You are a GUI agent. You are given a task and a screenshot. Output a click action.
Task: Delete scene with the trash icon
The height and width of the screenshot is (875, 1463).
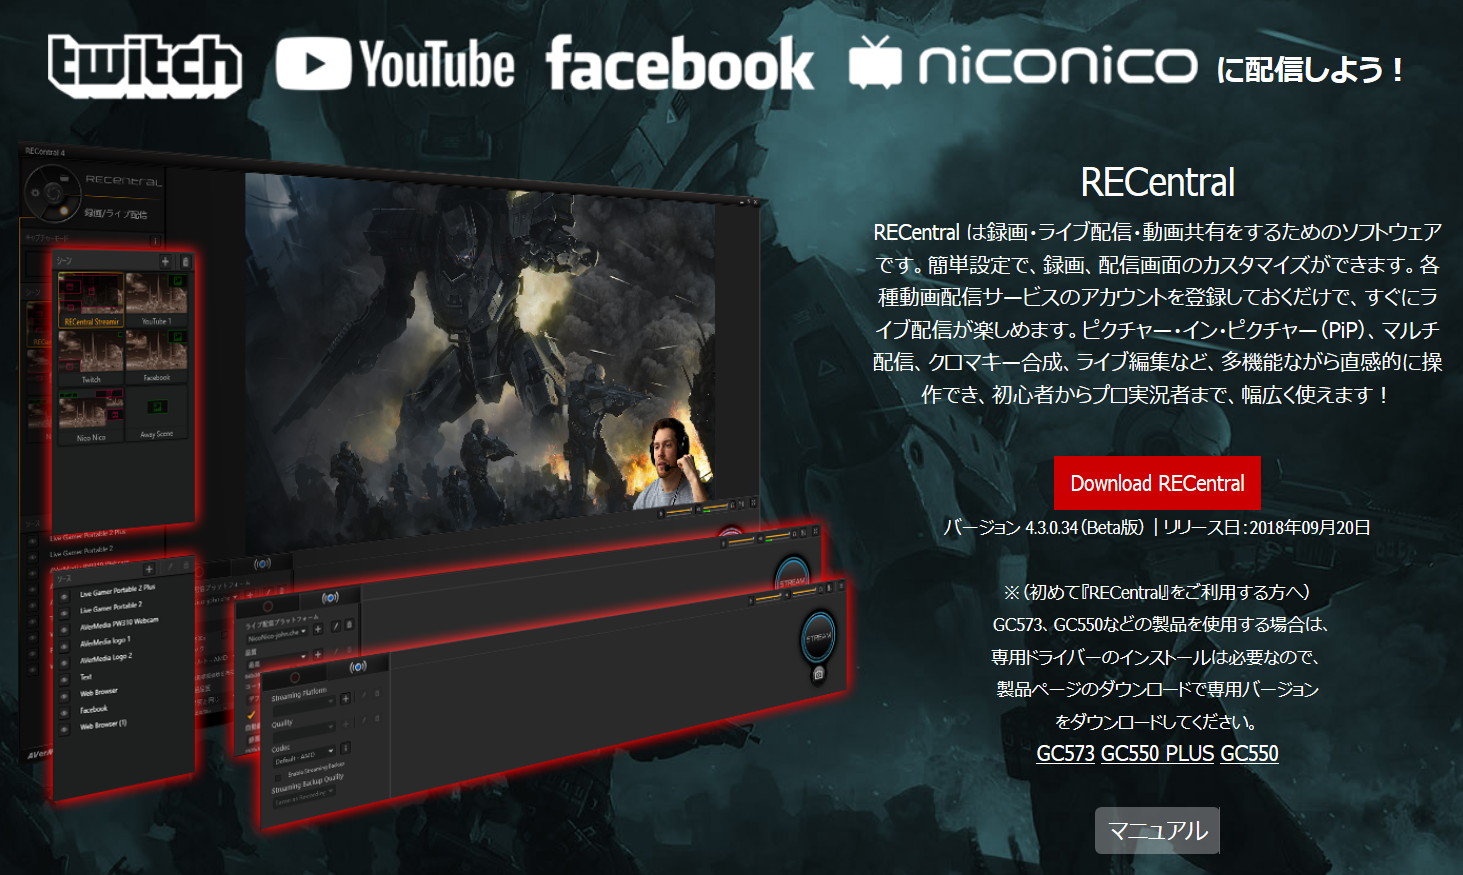[x=185, y=261]
